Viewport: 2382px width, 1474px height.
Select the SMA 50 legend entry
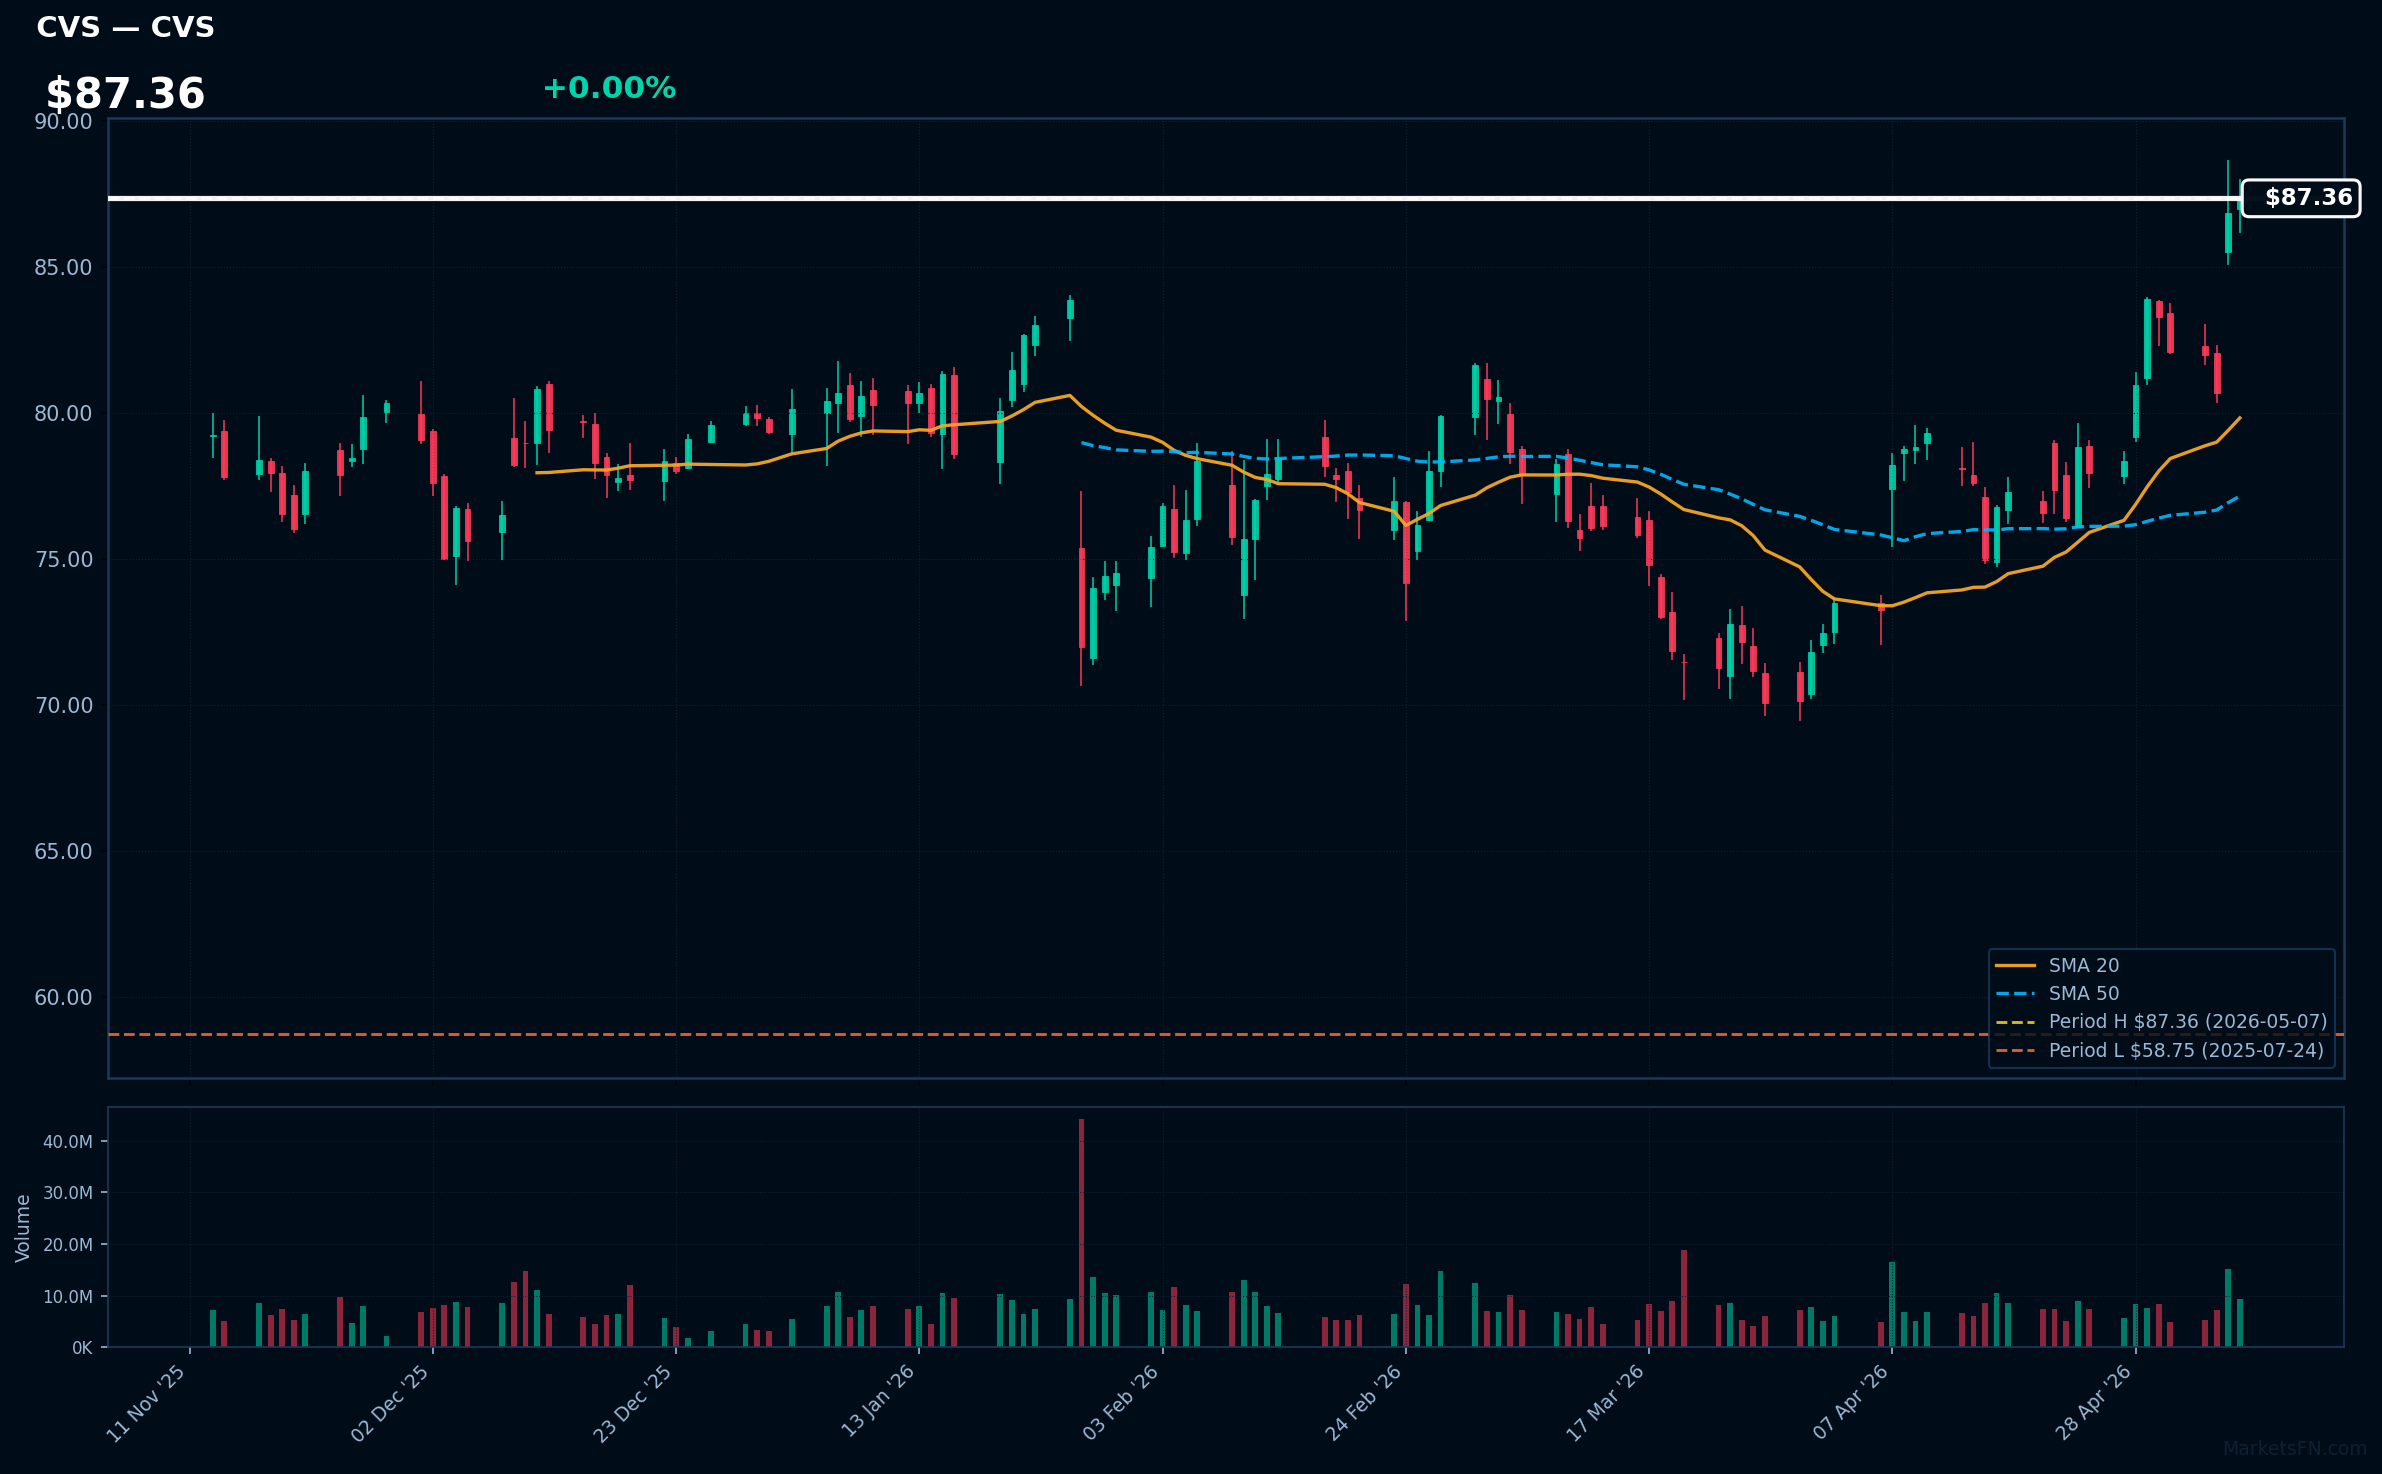point(2057,993)
